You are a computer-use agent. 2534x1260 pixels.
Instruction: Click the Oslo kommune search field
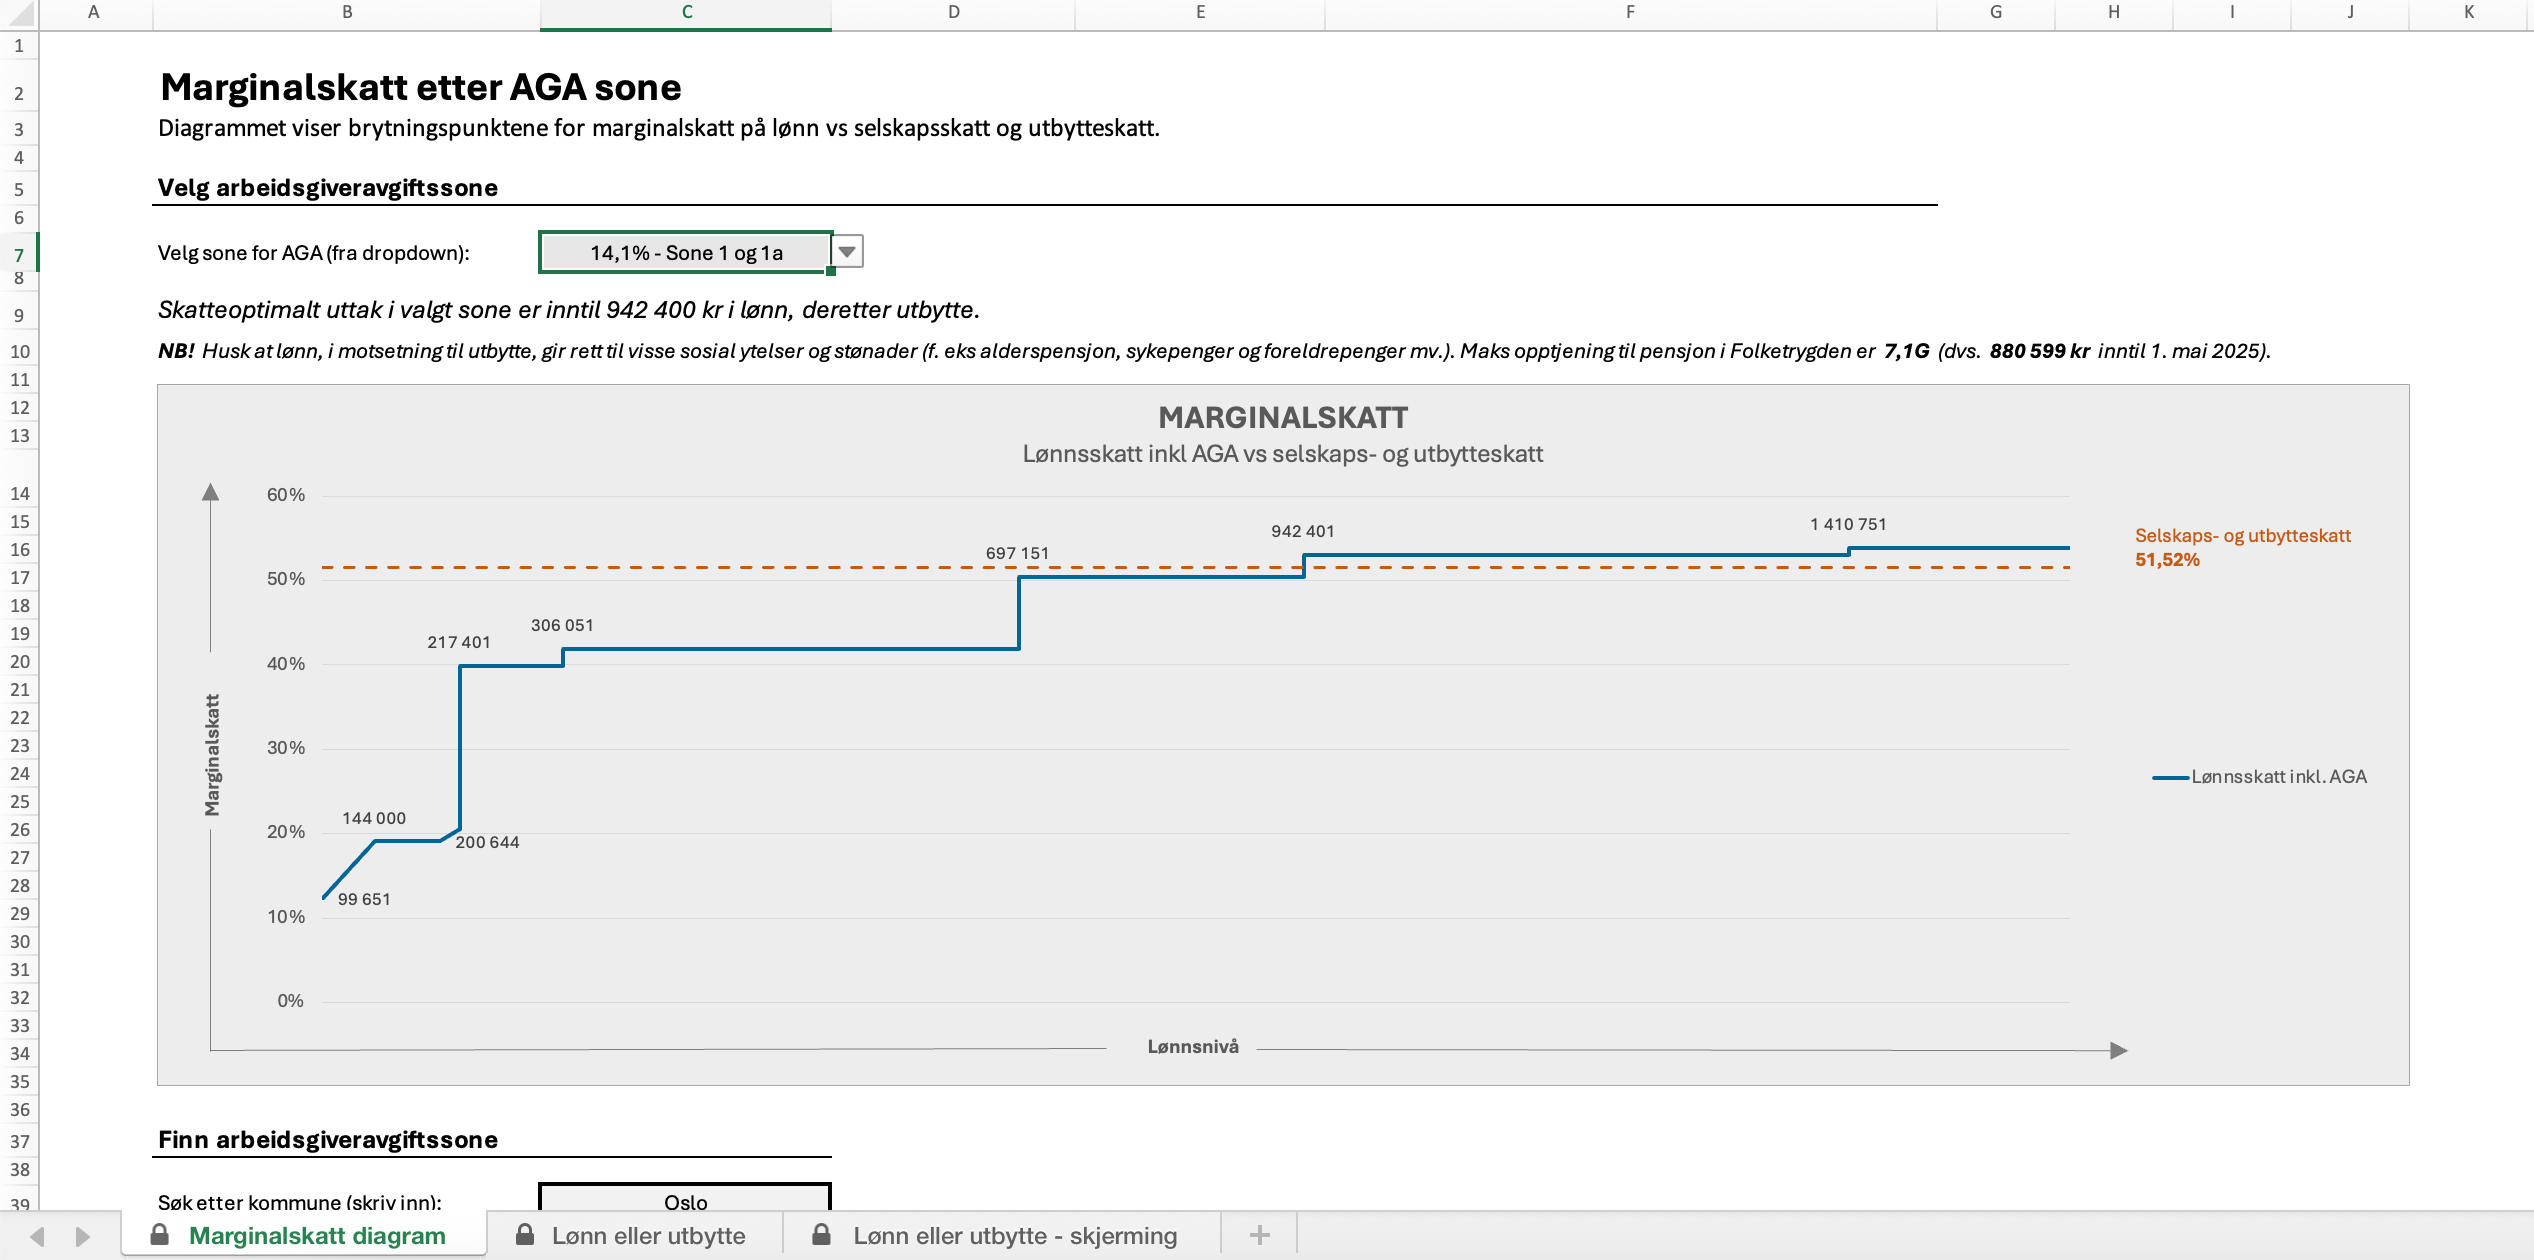pyautogui.click(x=685, y=1200)
